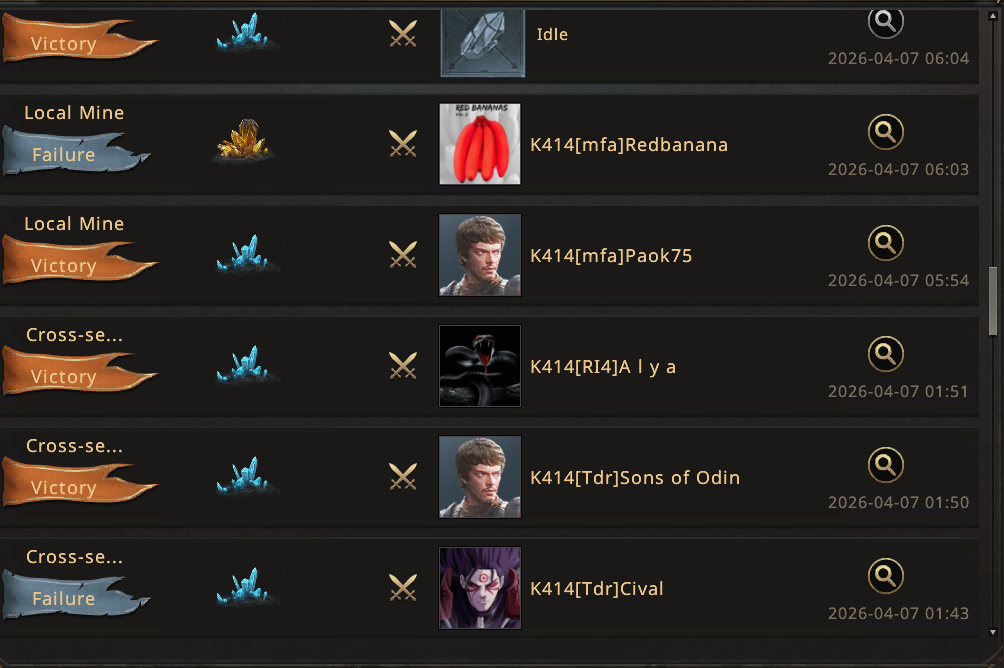
Task: View battle report magnifier for Paok75
Action: 886,243
